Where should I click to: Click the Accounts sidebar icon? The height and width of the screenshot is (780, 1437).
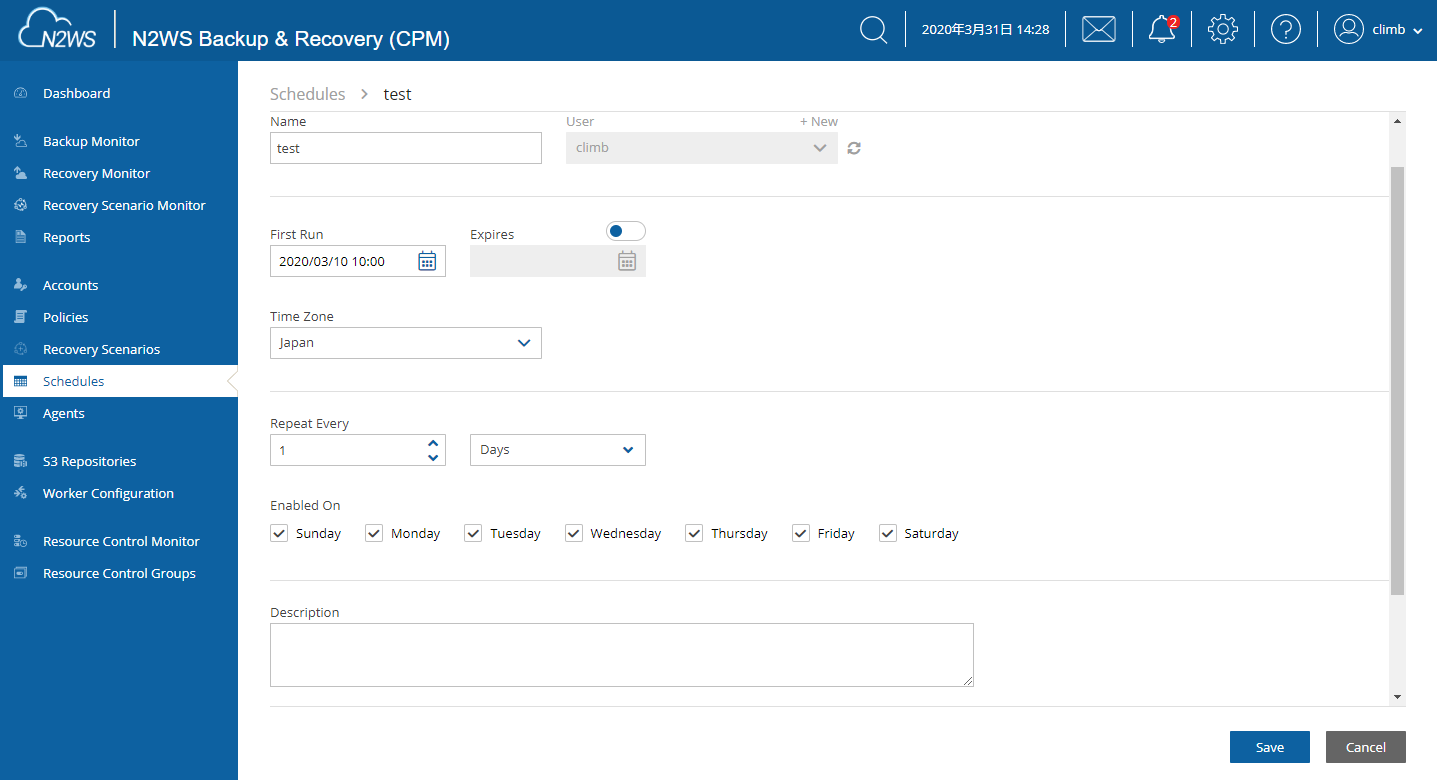click(20, 285)
